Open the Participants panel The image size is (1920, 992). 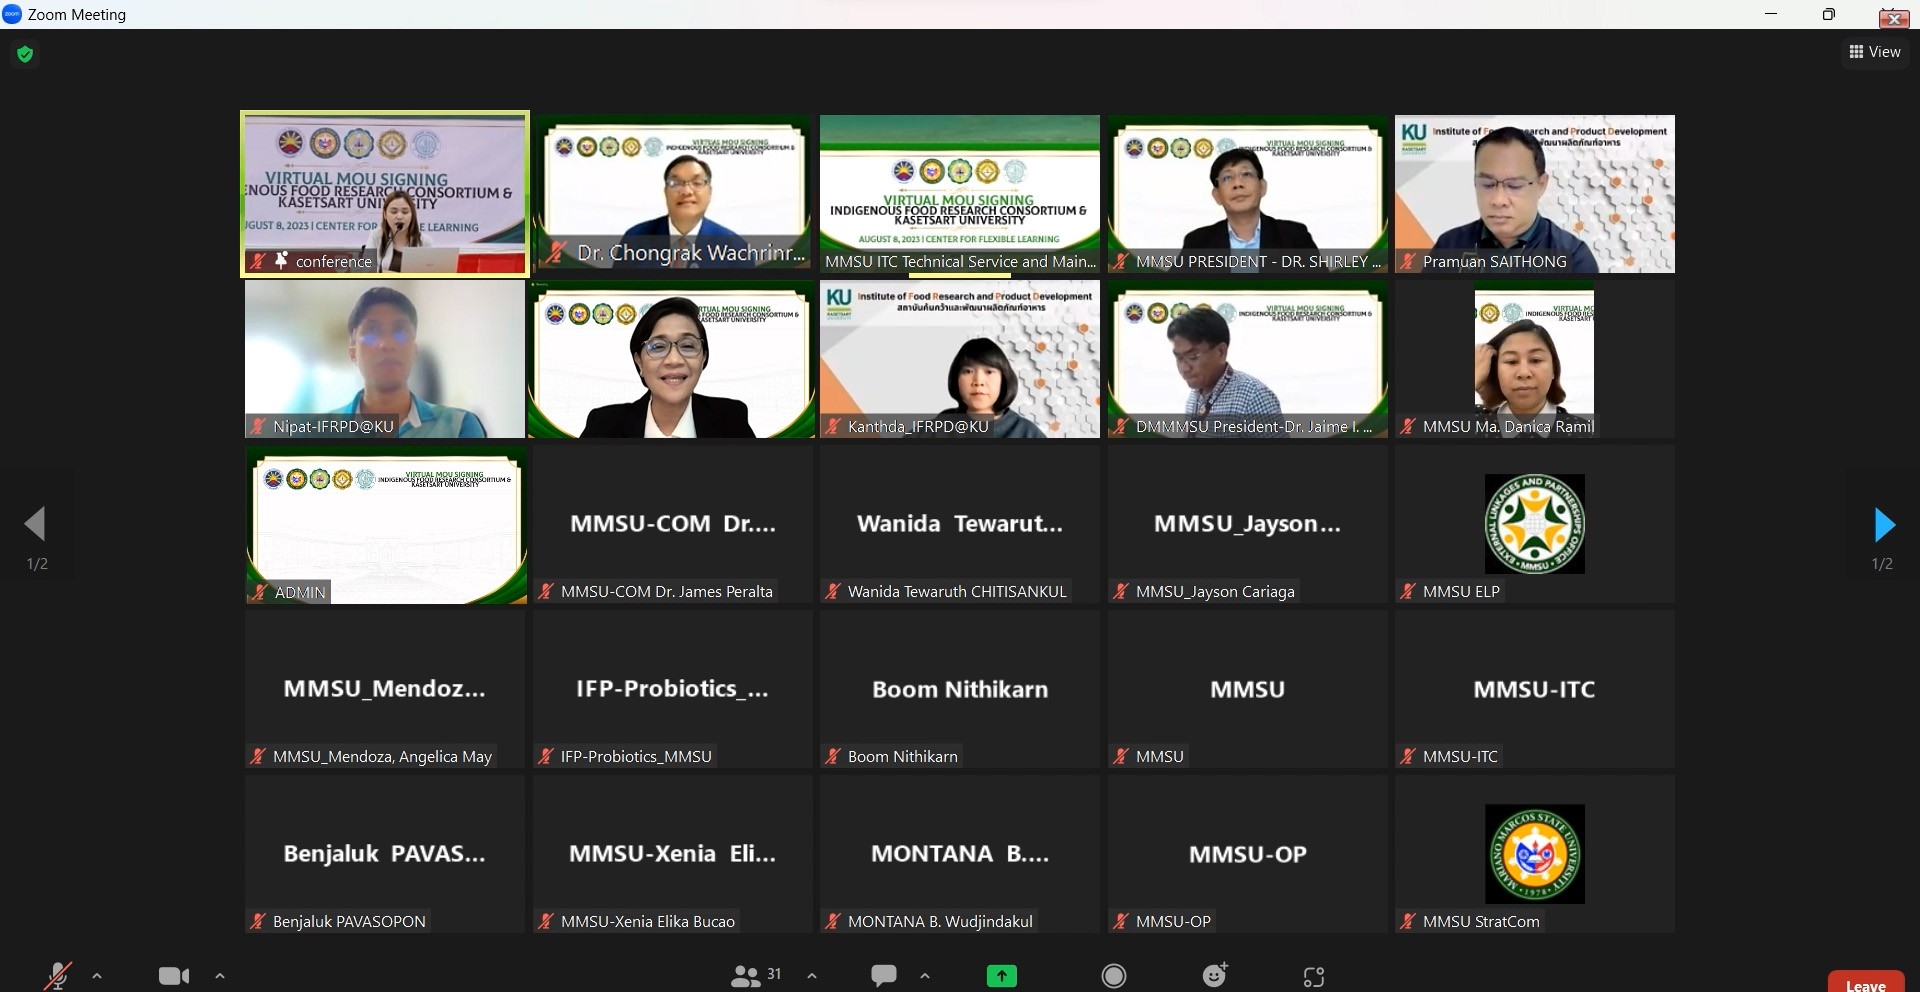[x=748, y=976]
